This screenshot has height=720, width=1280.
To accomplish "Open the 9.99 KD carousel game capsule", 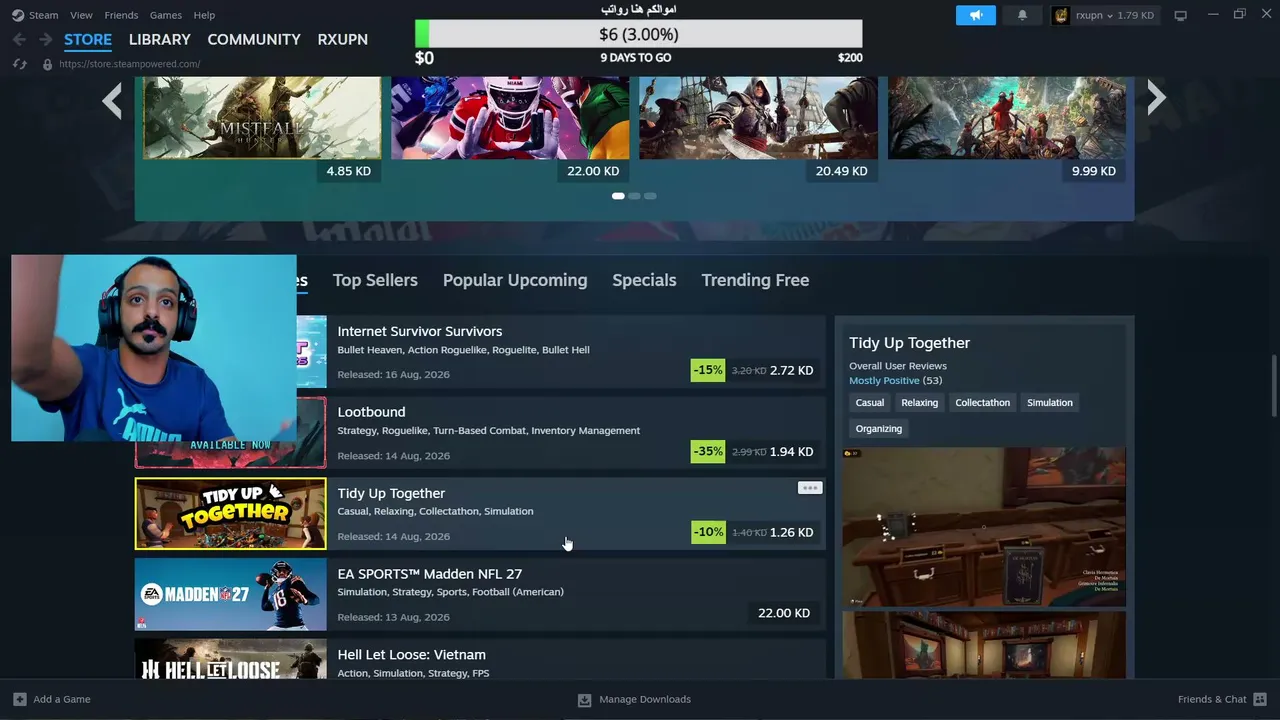I will [x=1007, y=118].
